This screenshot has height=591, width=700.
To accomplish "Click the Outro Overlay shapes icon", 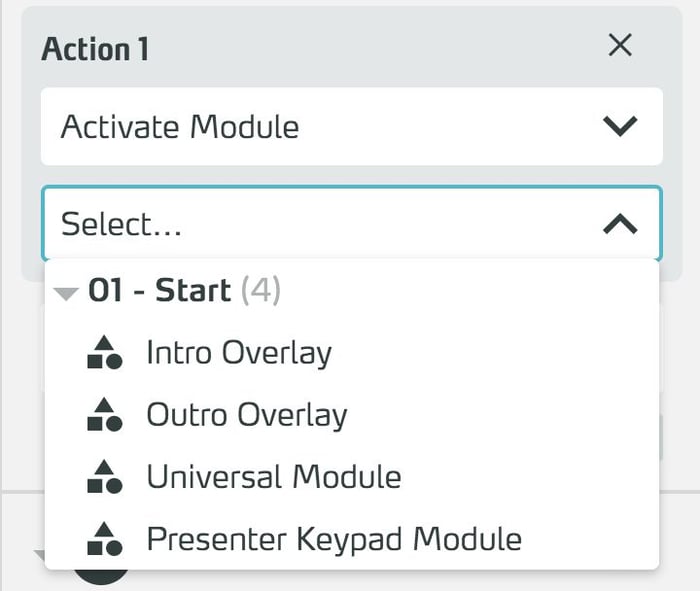I will [105, 414].
